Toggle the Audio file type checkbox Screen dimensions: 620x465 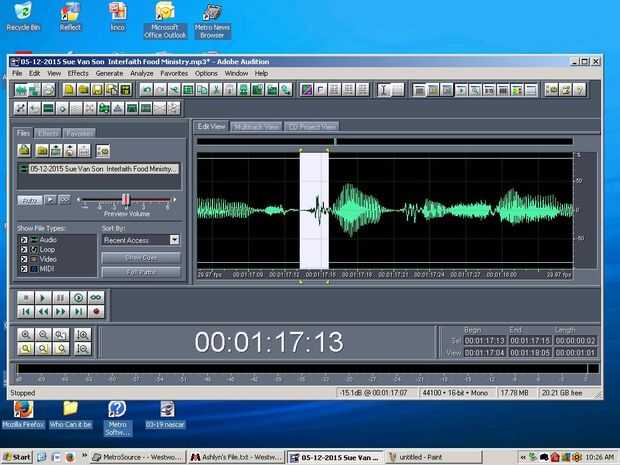pyautogui.click(x=24, y=240)
